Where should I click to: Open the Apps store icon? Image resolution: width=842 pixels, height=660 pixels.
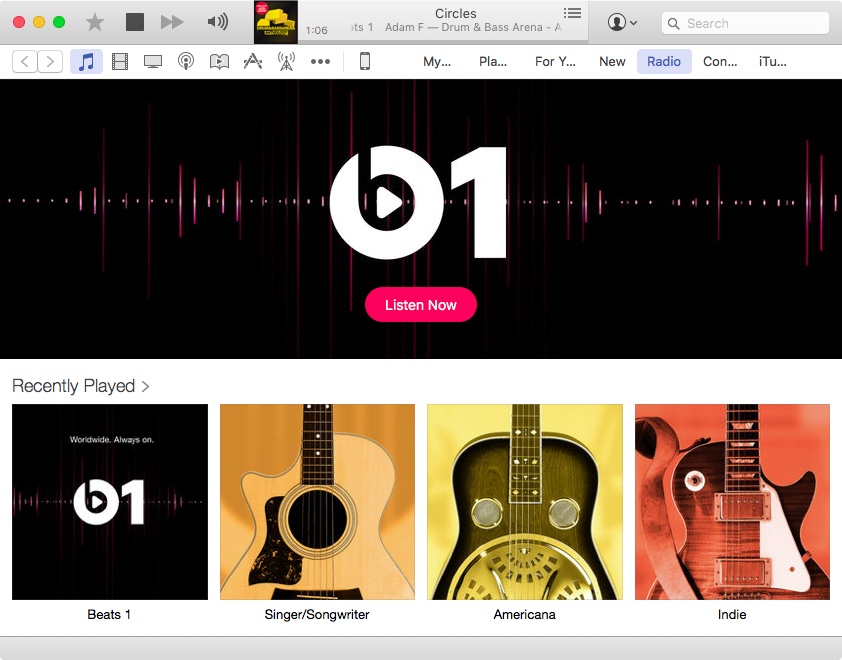click(x=252, y=61)
